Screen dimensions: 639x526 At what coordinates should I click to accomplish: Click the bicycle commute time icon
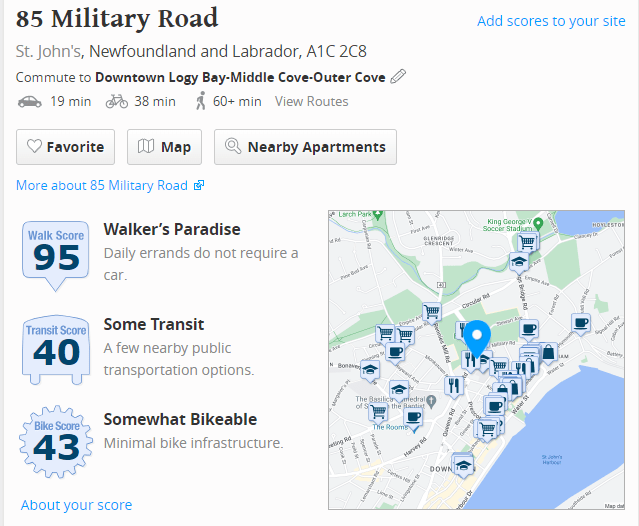[x=117, y=101]
